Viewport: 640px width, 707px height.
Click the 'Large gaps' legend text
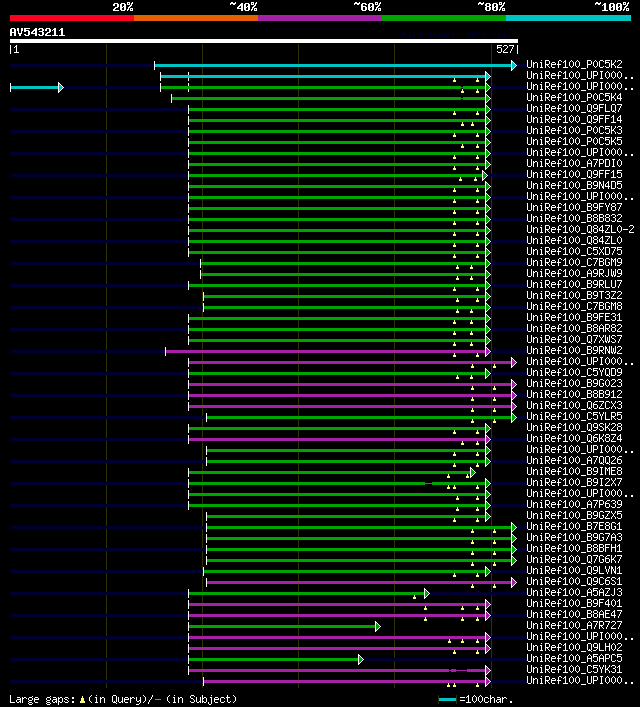click(x=42, y=699)
